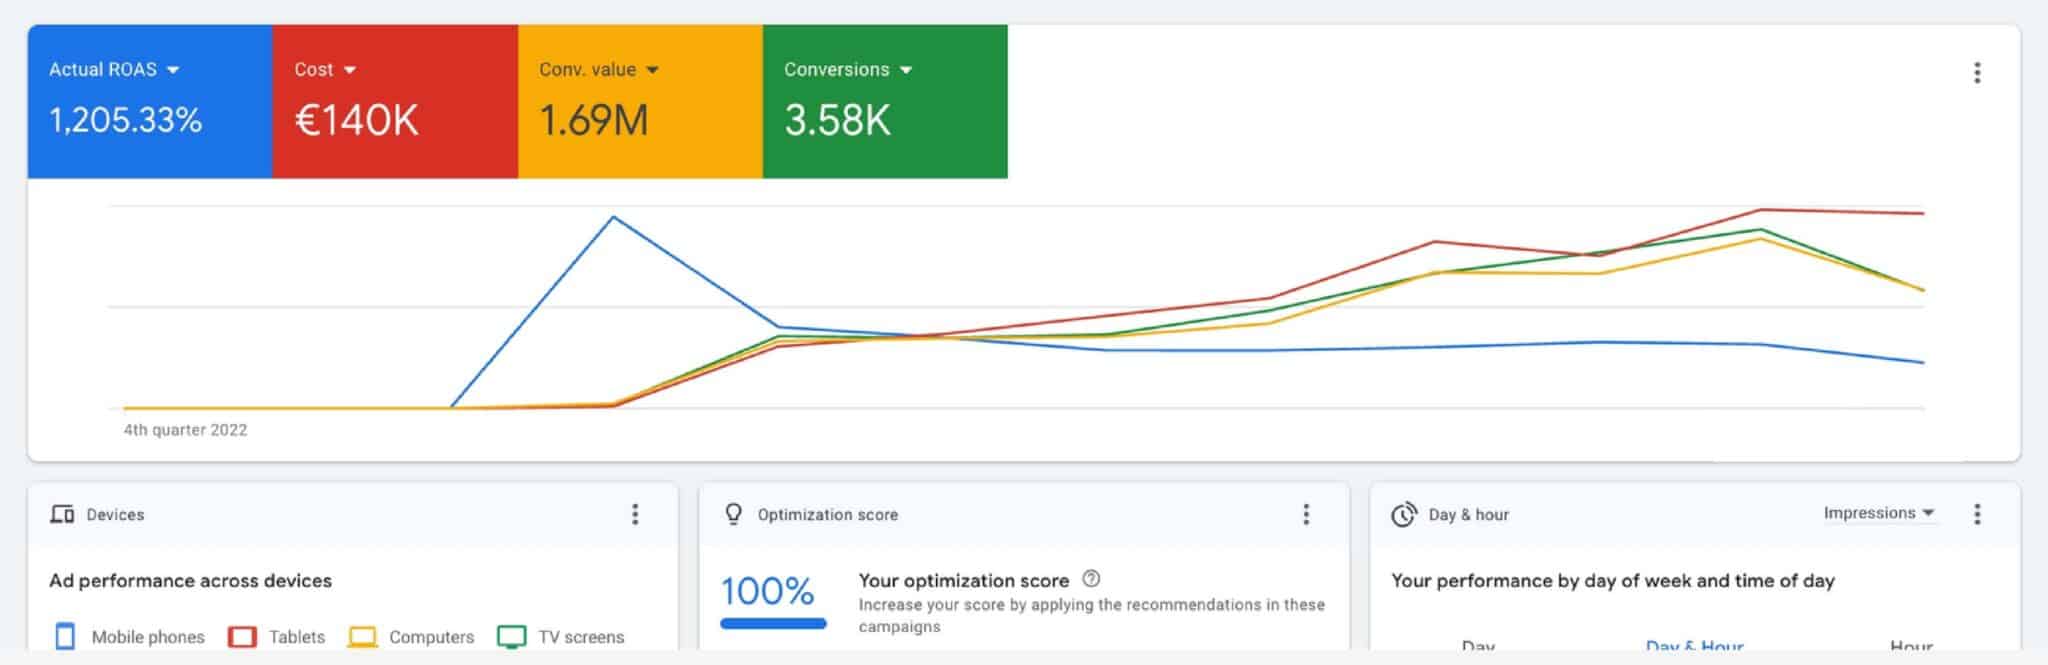2048x665 pixels.
Task: Click the green Conversions metric tile
Action: coord(885,102)
